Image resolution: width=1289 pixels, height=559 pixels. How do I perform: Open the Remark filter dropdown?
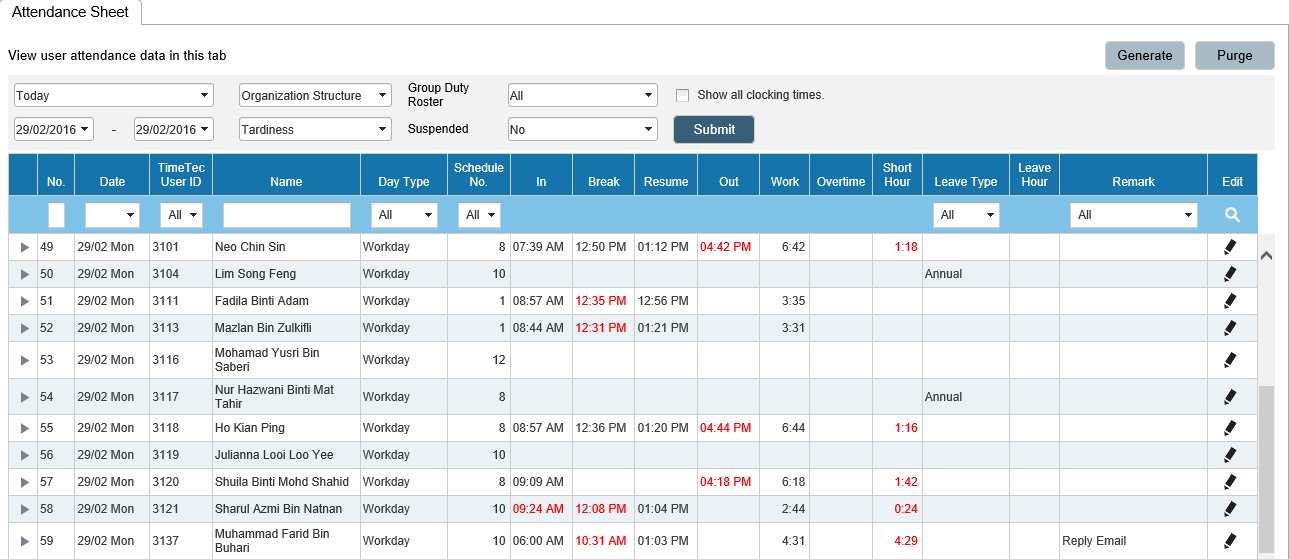coord(1133,215)
